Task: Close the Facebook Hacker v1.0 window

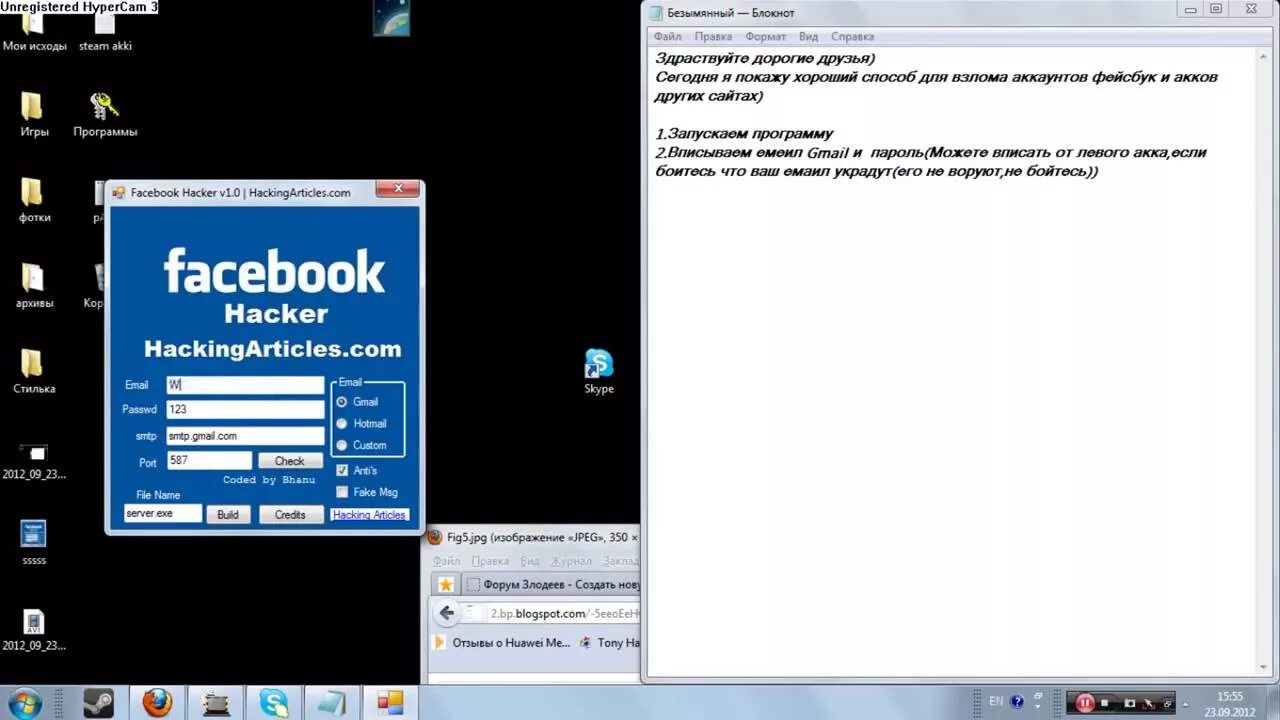Action: pos(398,188)
